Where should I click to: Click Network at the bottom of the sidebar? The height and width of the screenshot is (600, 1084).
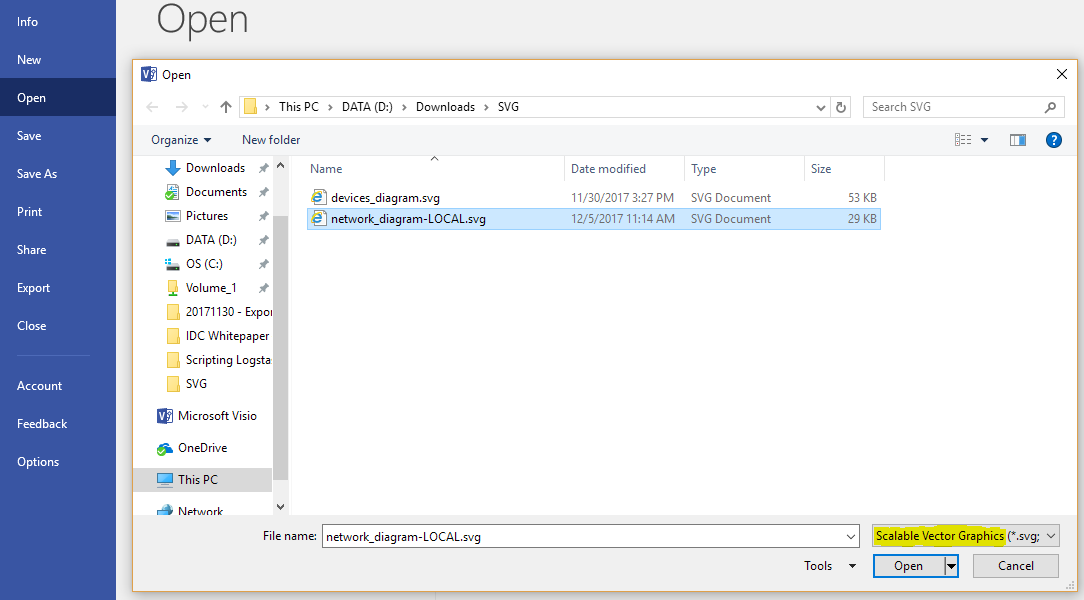[200, 511]
